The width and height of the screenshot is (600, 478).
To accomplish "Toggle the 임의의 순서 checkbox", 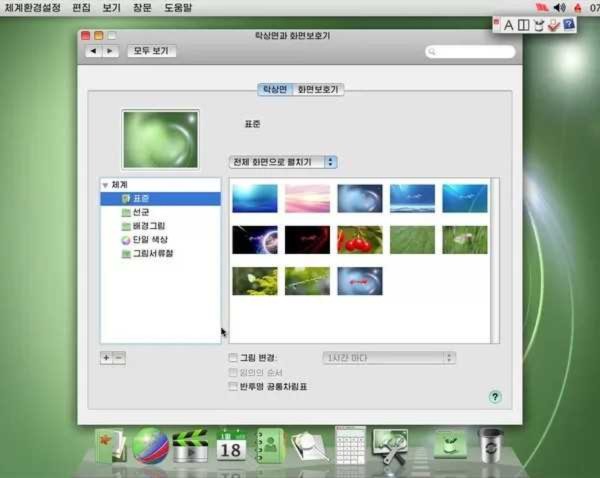I will tap(233, 372).
